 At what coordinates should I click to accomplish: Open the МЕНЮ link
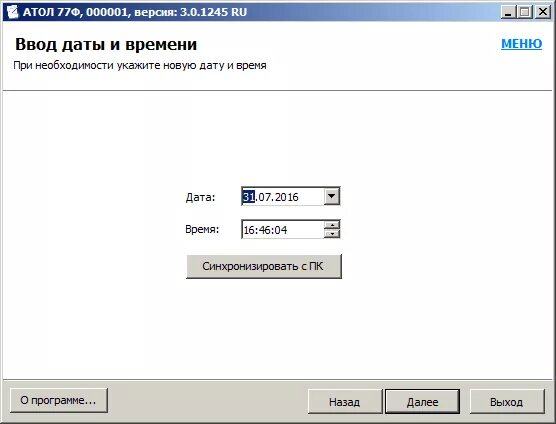(521, 44)
